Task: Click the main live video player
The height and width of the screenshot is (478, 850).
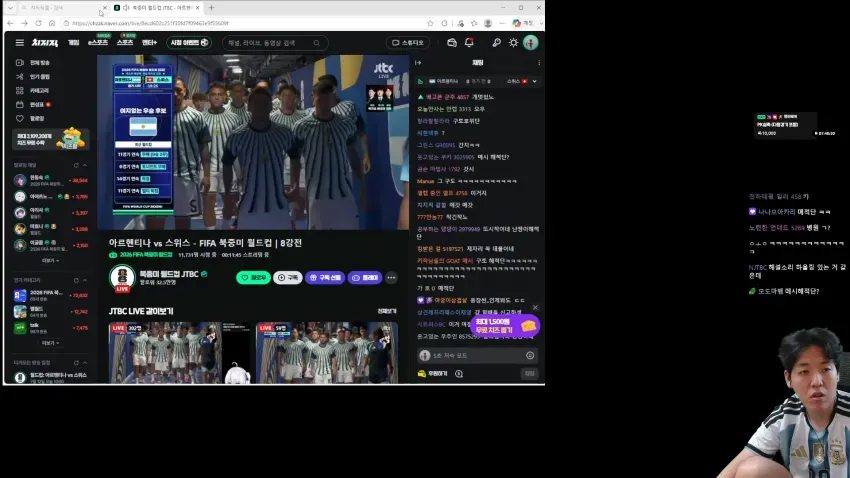Action: 253,142
